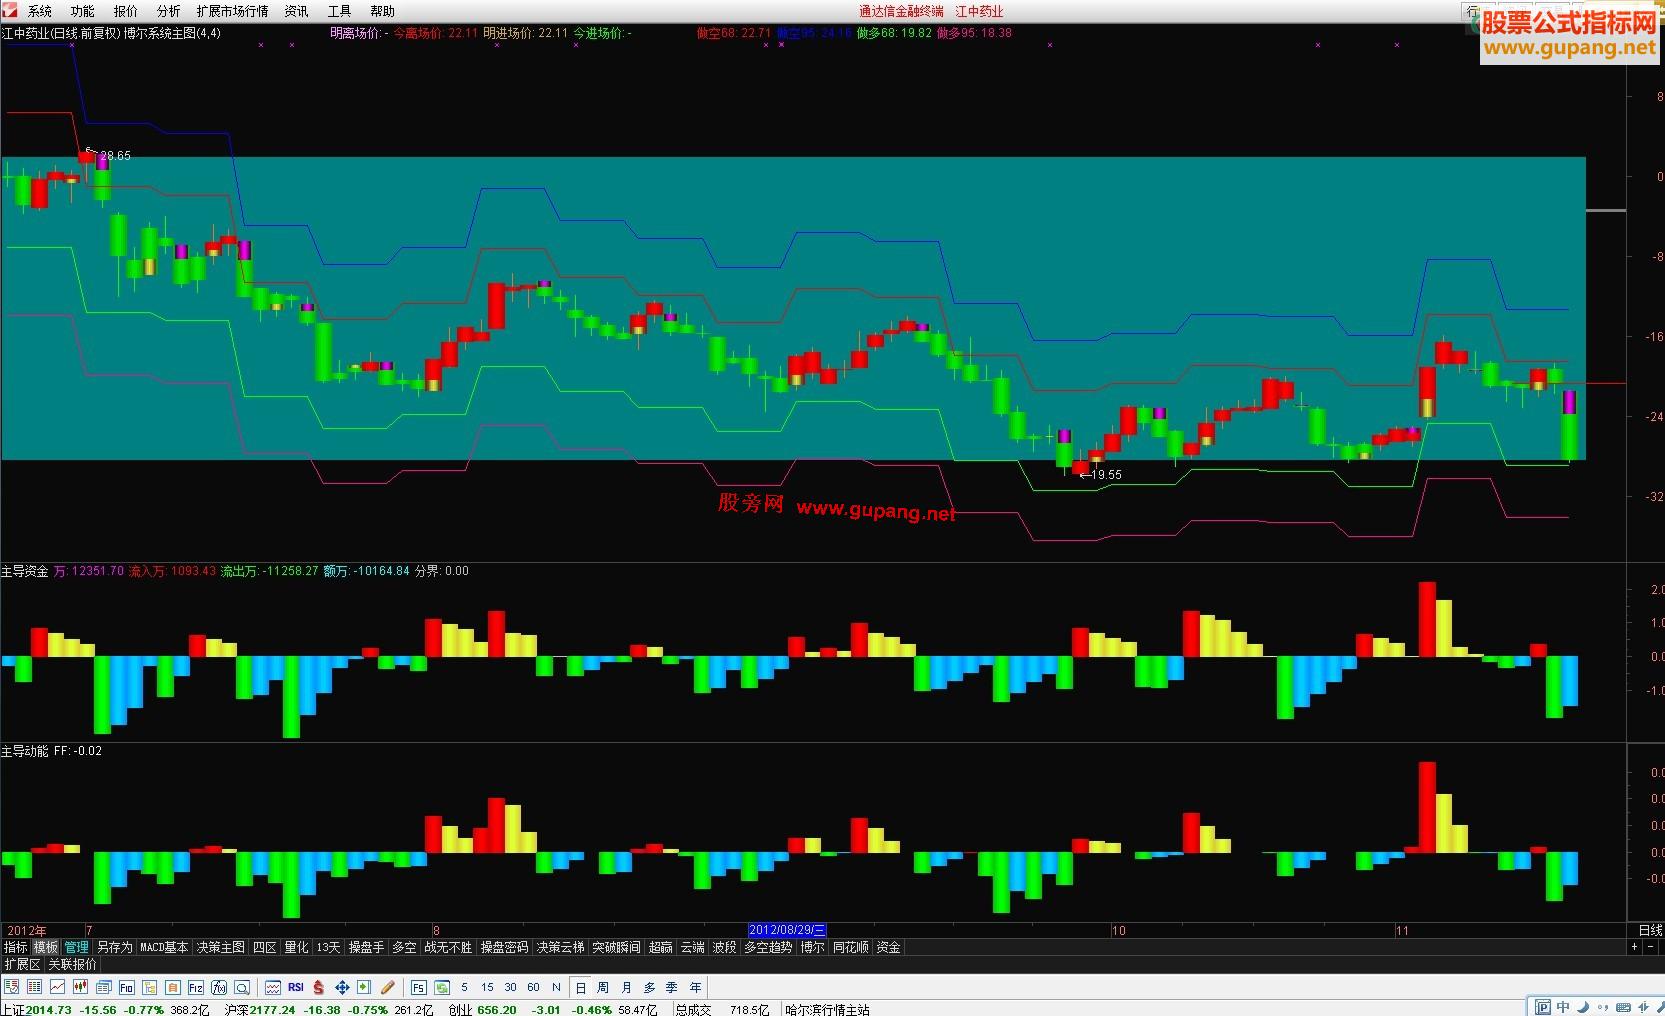Open the 多 multi-period option

pyautogui.click(x=649, y=987)
